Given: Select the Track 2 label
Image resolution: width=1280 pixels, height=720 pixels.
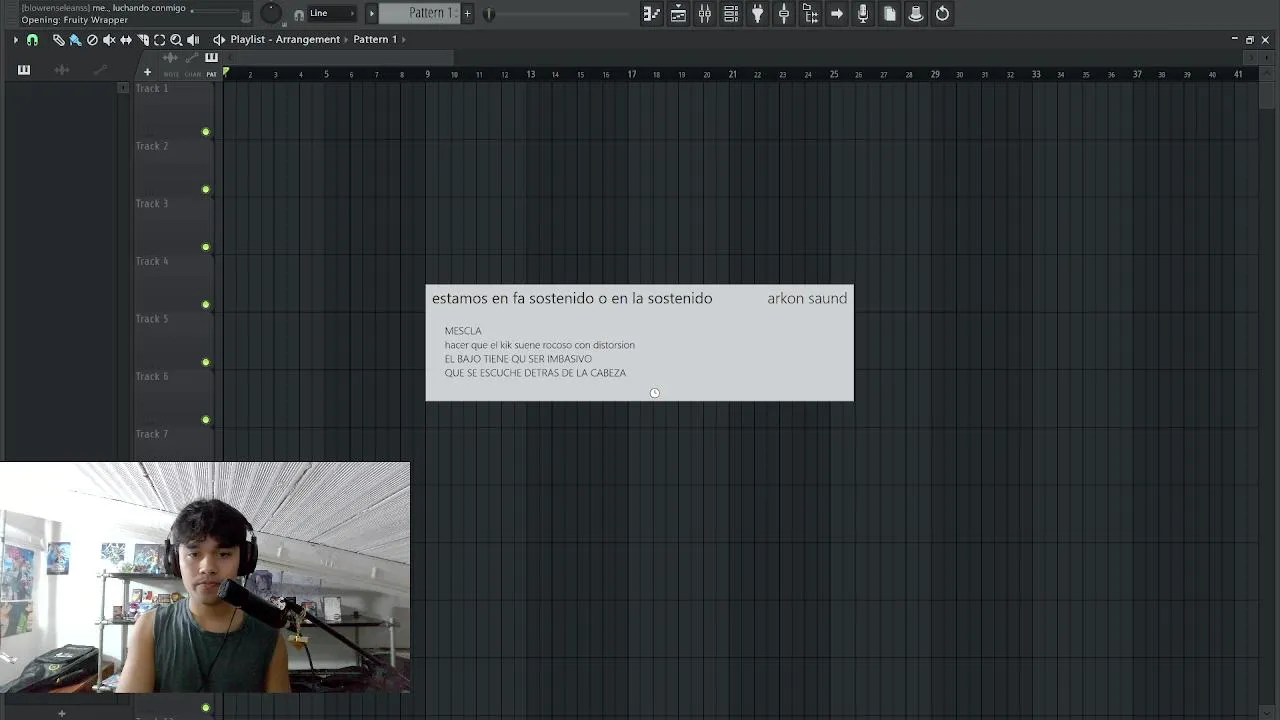Looking at the screenshot, I should pyautogui.click(x=152, y=146).
